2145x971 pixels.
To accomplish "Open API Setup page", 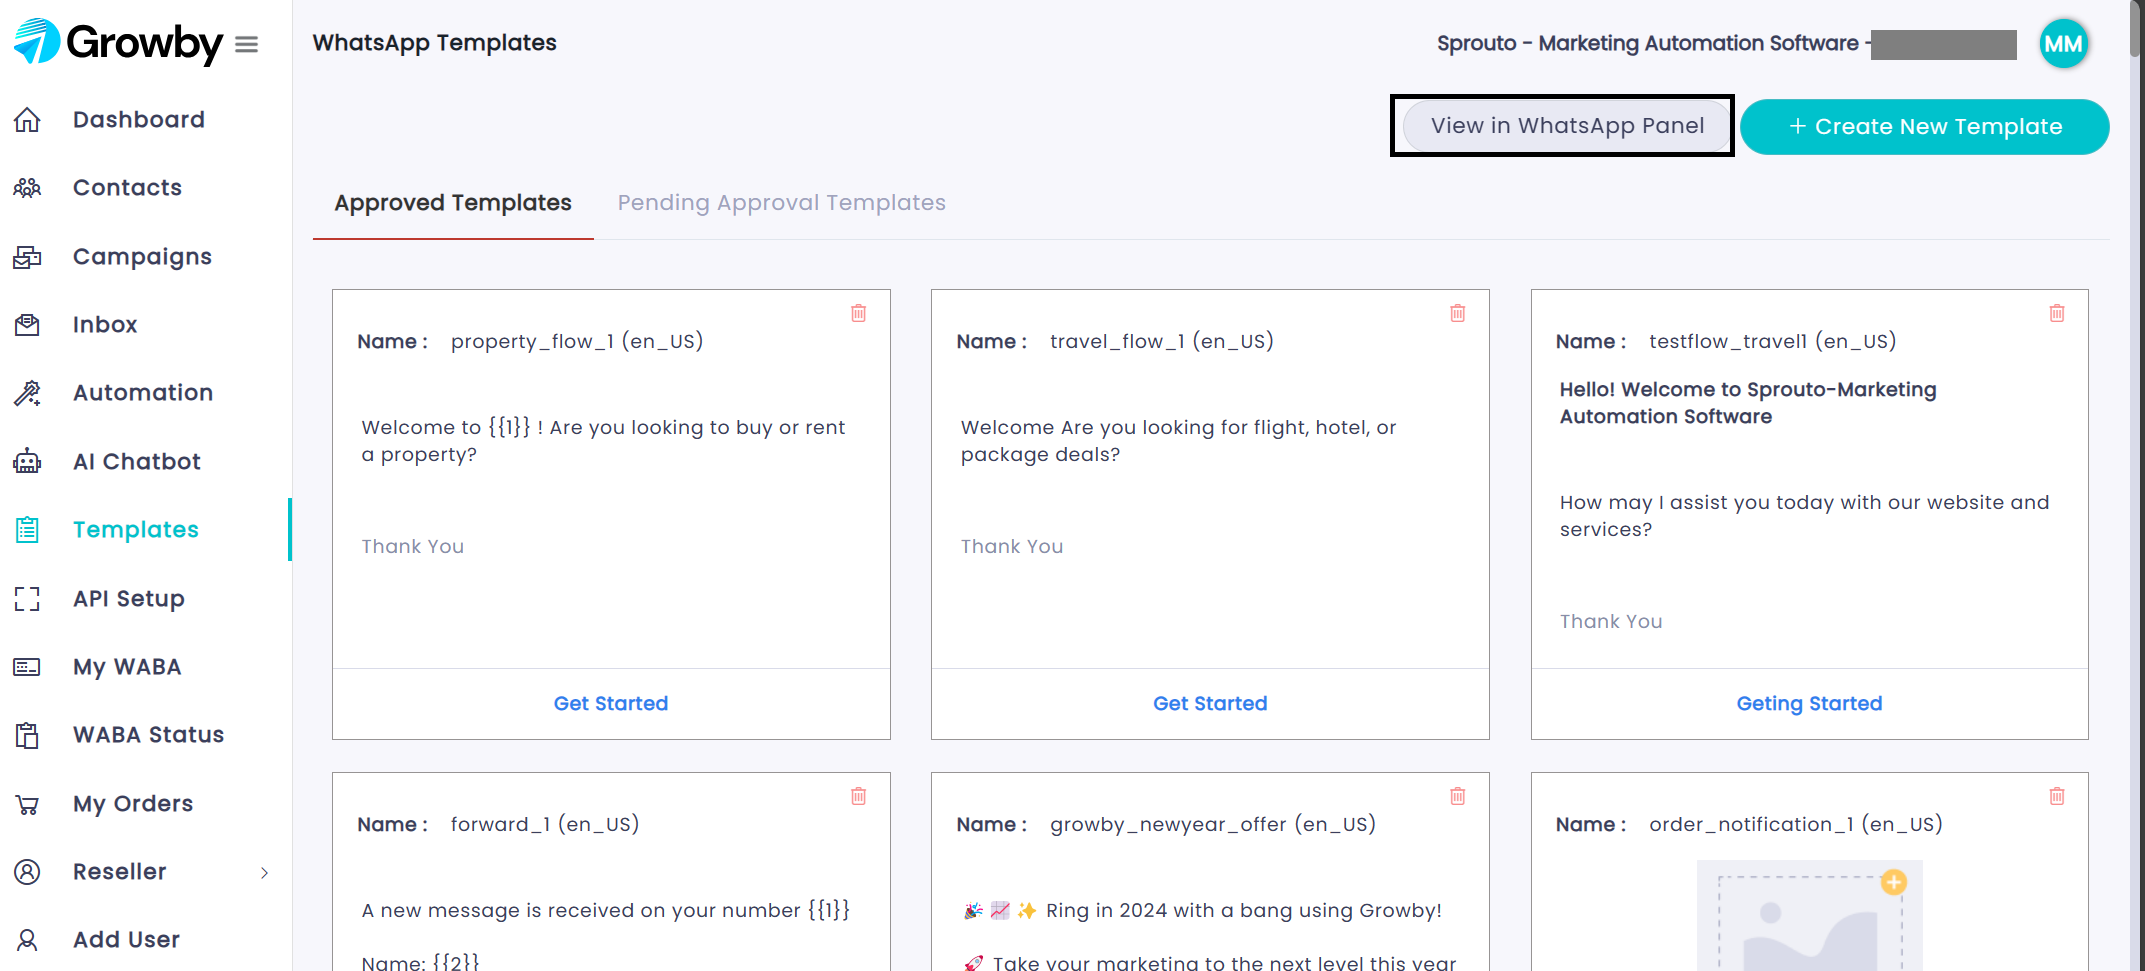I will point(129,599).
